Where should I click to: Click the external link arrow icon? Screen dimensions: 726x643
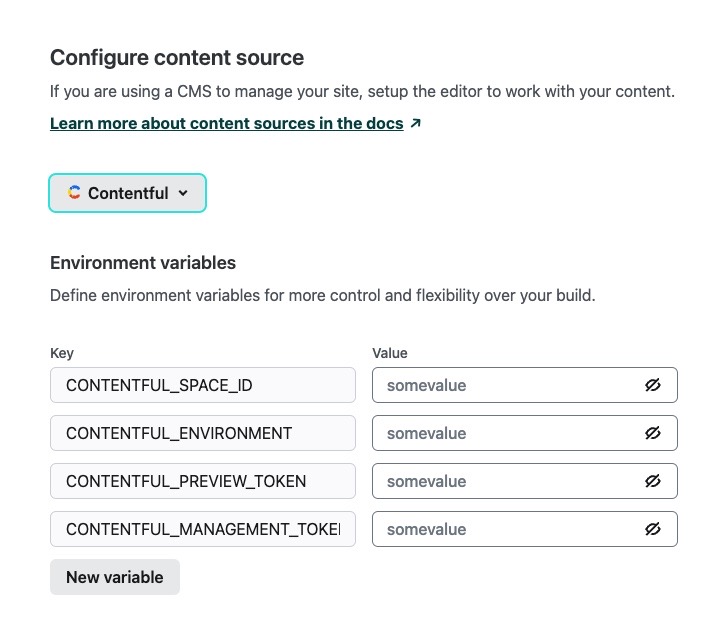coord(416,124)
